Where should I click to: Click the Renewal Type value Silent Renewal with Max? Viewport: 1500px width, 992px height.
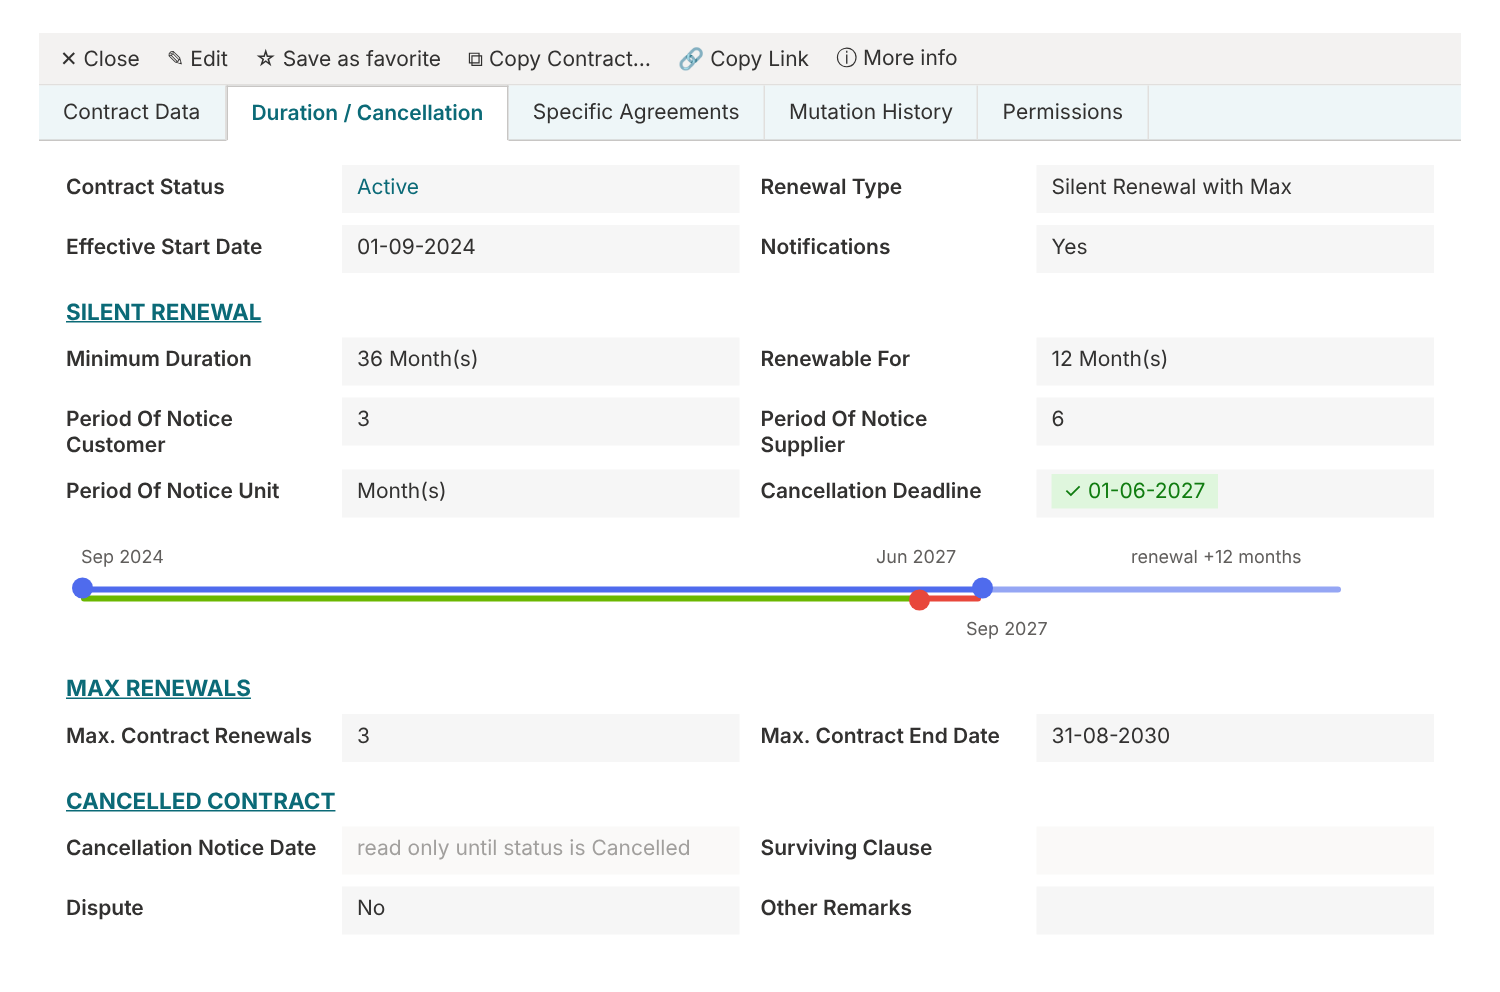point(1234,188)
